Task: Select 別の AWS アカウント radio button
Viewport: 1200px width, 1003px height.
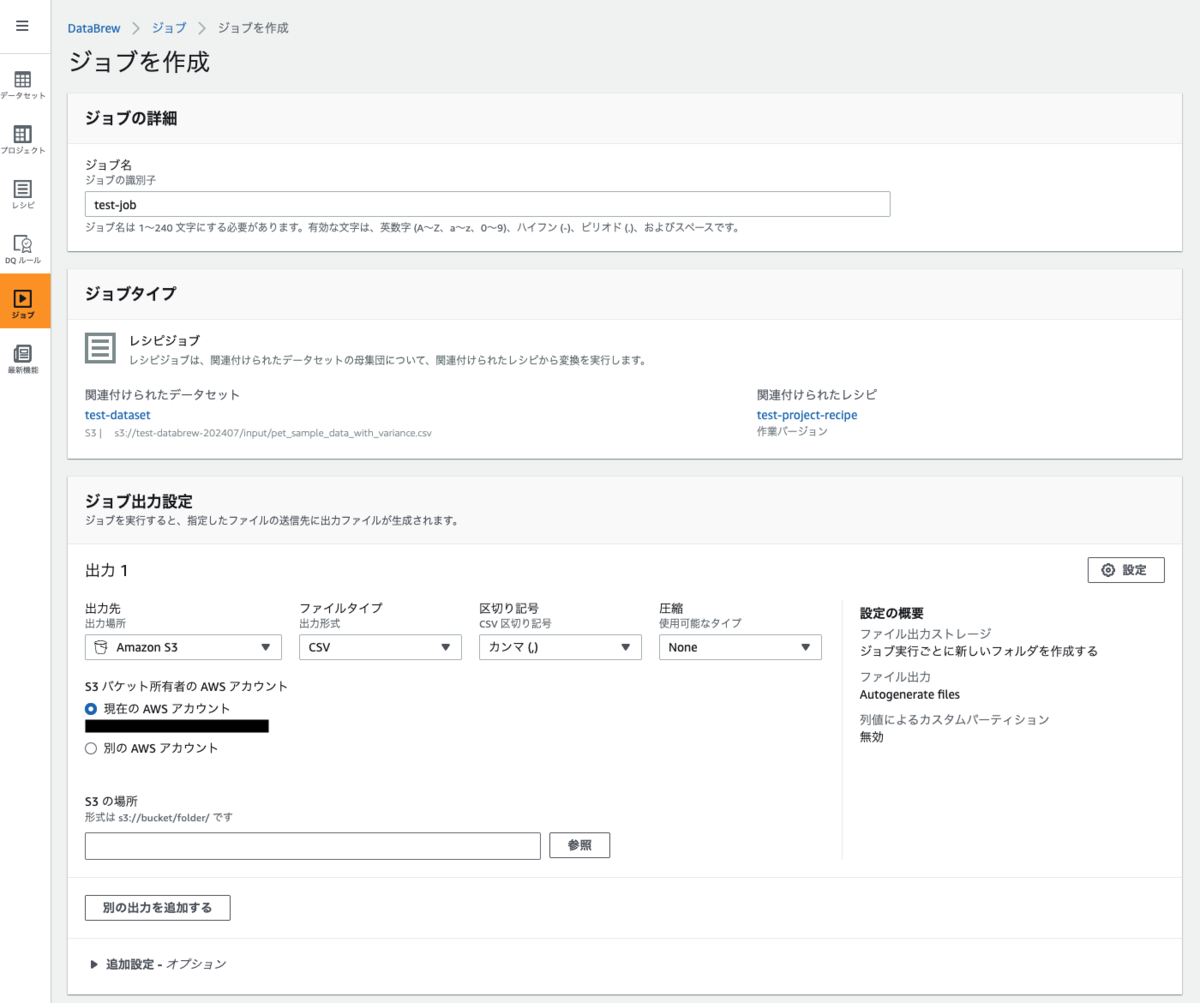Action: tap(91, 748)
